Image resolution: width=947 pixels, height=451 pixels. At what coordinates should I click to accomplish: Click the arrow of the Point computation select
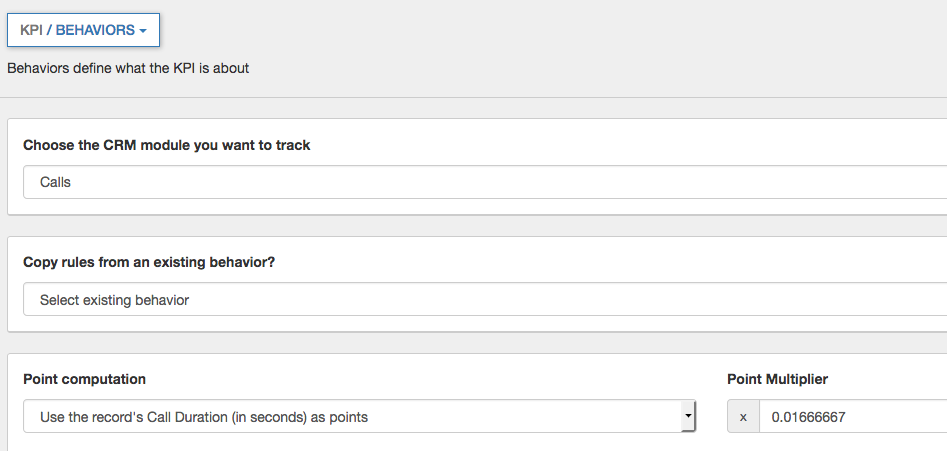coord(687,417)
